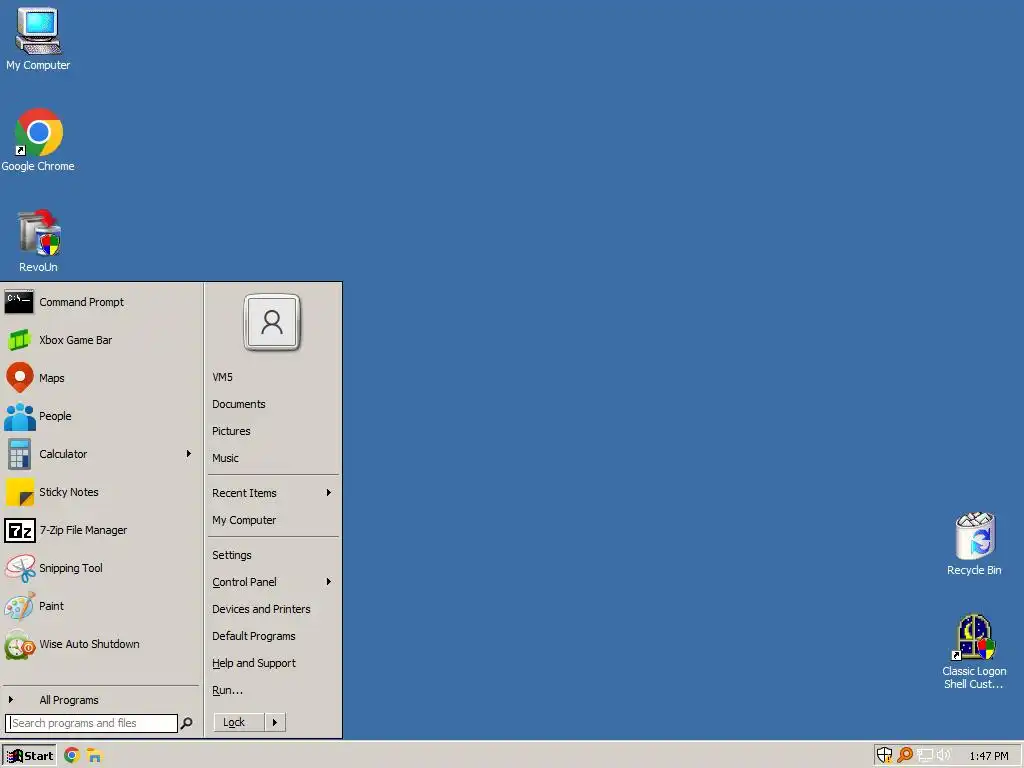
Task: Select the People label text
Action: (56, 416)
